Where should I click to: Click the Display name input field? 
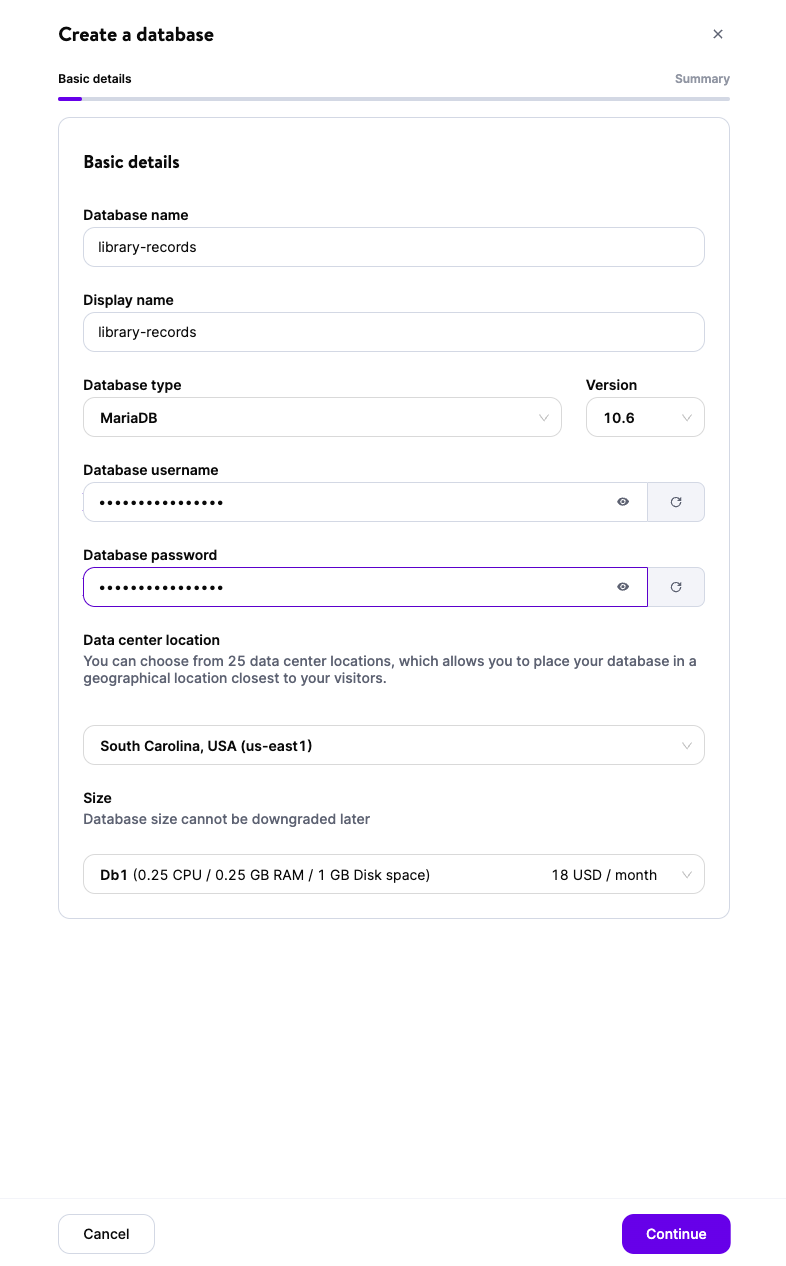pyautogui.click(x=393, y=331)
